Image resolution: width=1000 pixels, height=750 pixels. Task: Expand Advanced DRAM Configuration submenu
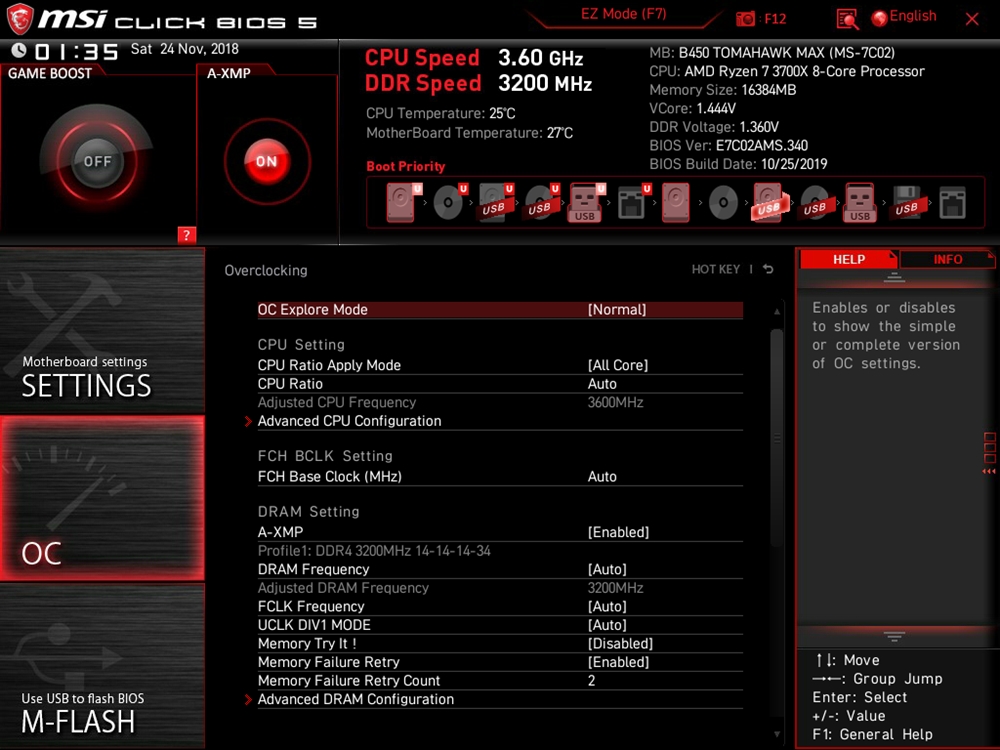(355, 699)
